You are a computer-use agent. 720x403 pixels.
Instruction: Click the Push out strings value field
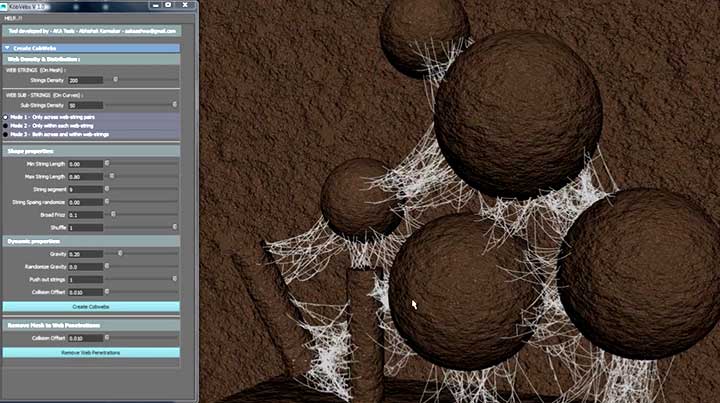pos(85,279)
